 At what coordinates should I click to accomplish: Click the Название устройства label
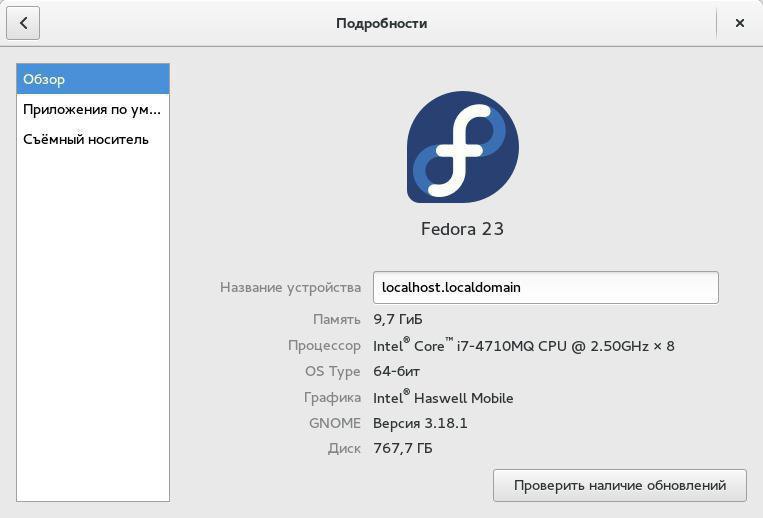pyautogui.click(x=290, y=287)
